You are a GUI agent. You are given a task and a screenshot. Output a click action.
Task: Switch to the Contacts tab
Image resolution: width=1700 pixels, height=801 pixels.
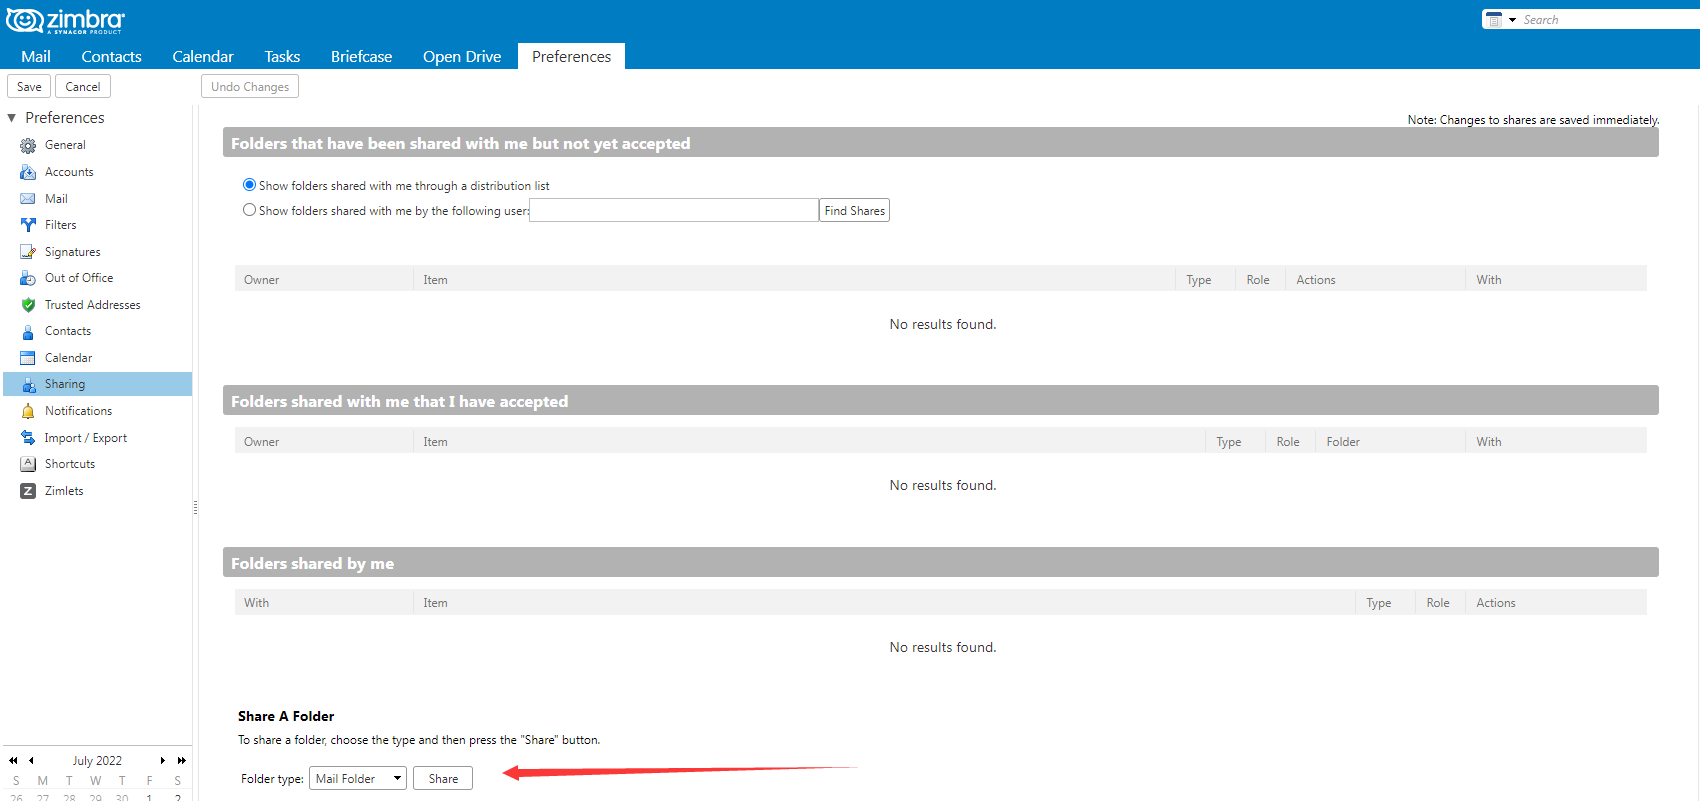click(111, 57)
